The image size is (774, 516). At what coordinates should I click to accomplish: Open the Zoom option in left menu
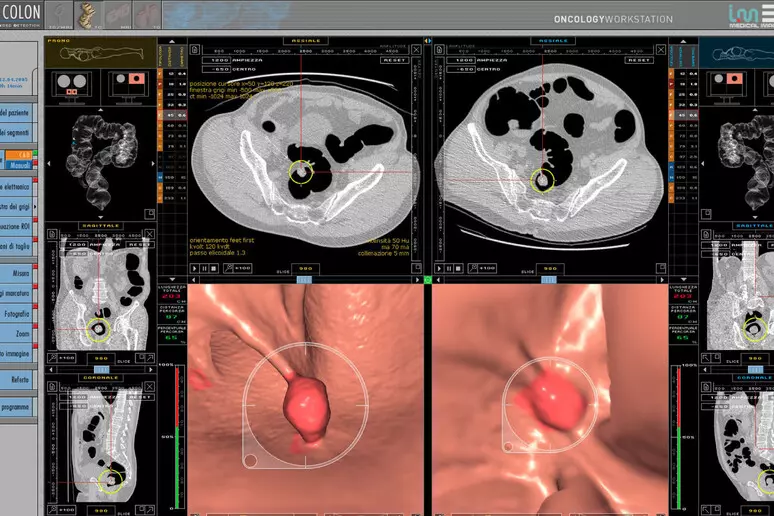pyautogui.click(x=18, y=333)
